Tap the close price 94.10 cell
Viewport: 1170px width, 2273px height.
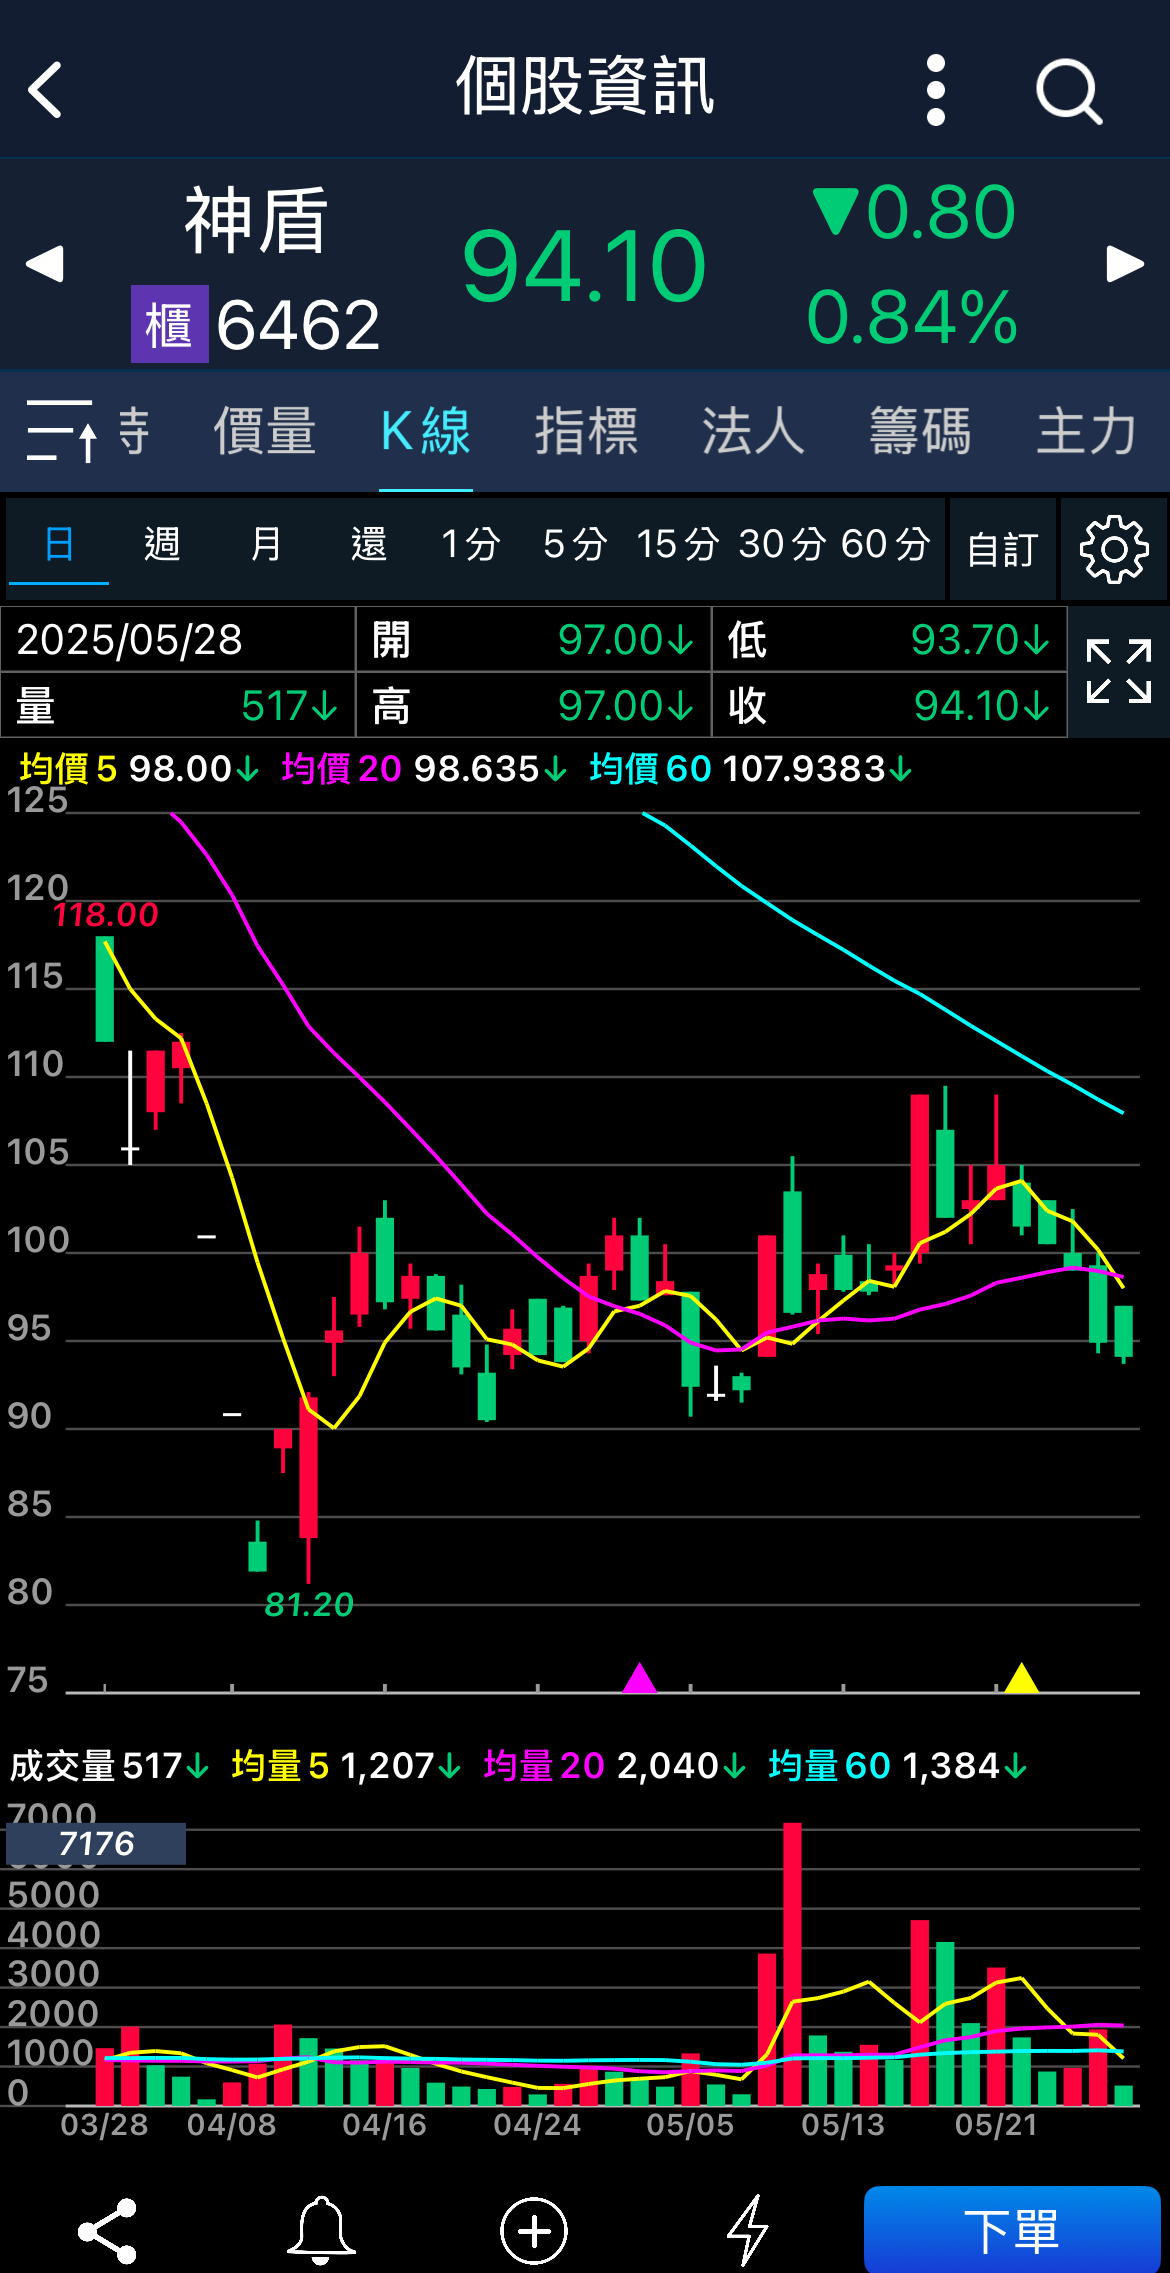click(x=889, y=706)
